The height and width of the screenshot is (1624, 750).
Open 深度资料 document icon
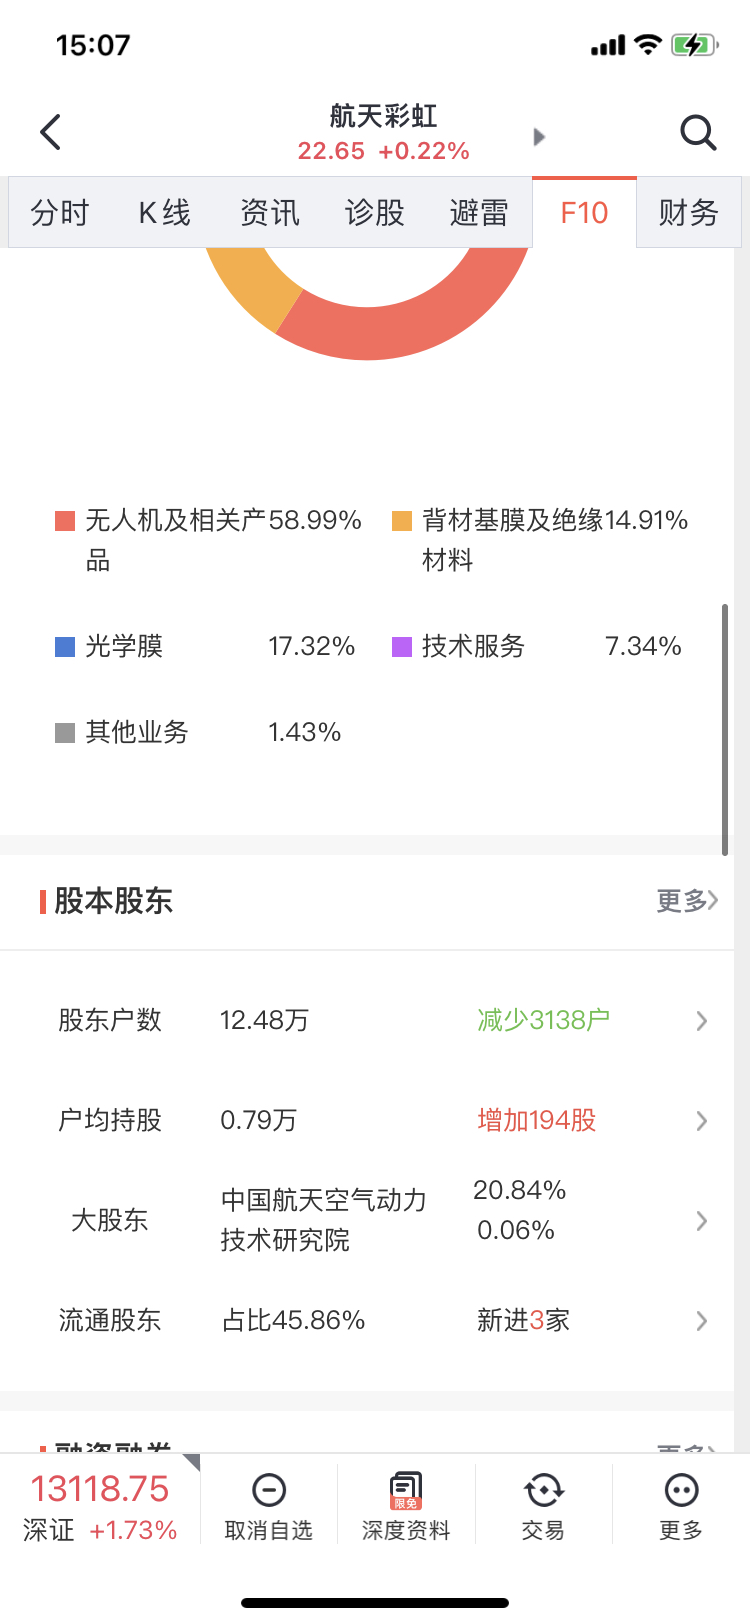406,1490
